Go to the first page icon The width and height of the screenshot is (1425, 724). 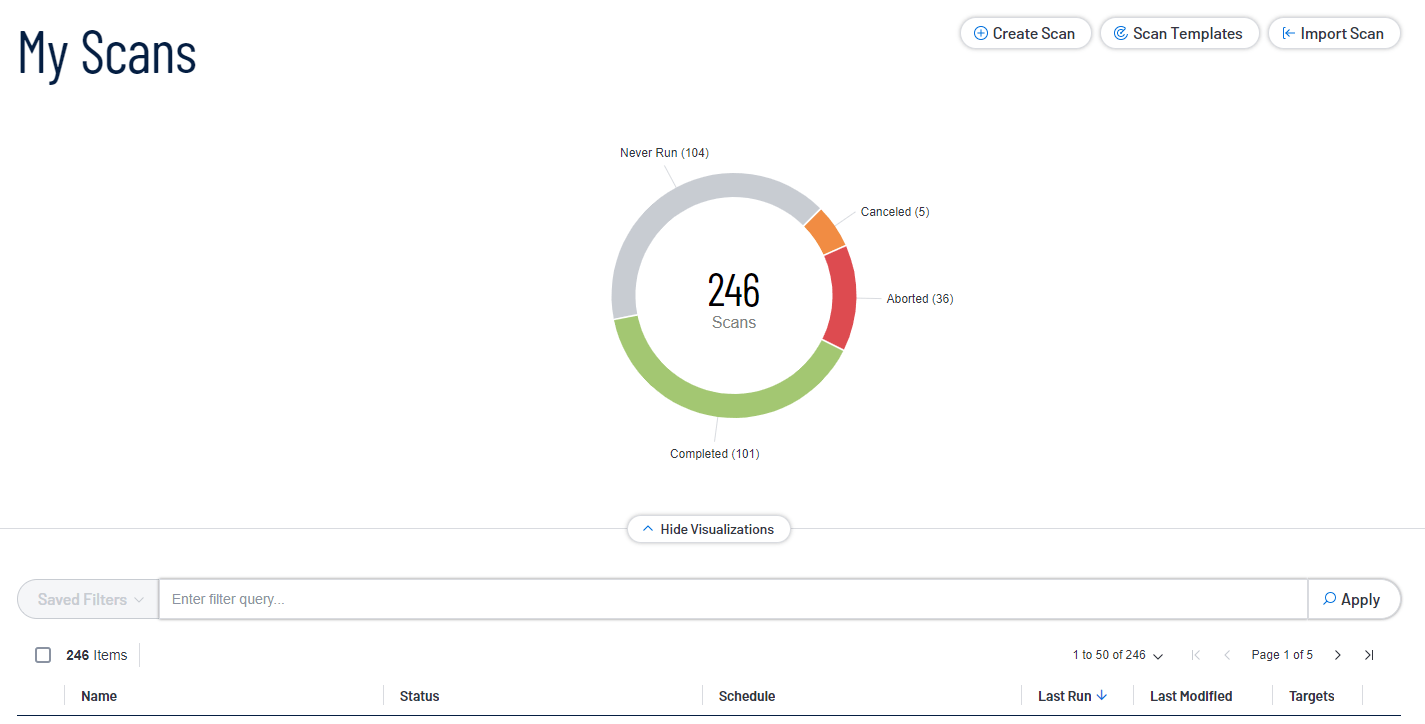tap(1196, 655)
